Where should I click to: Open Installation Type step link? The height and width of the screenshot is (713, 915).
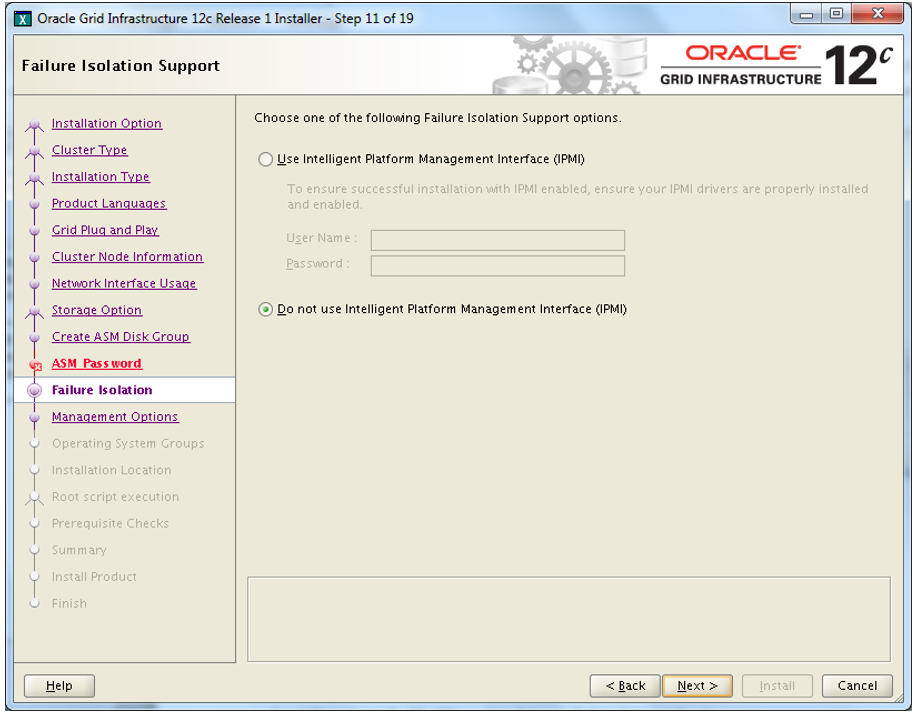(x=100, y=177)
